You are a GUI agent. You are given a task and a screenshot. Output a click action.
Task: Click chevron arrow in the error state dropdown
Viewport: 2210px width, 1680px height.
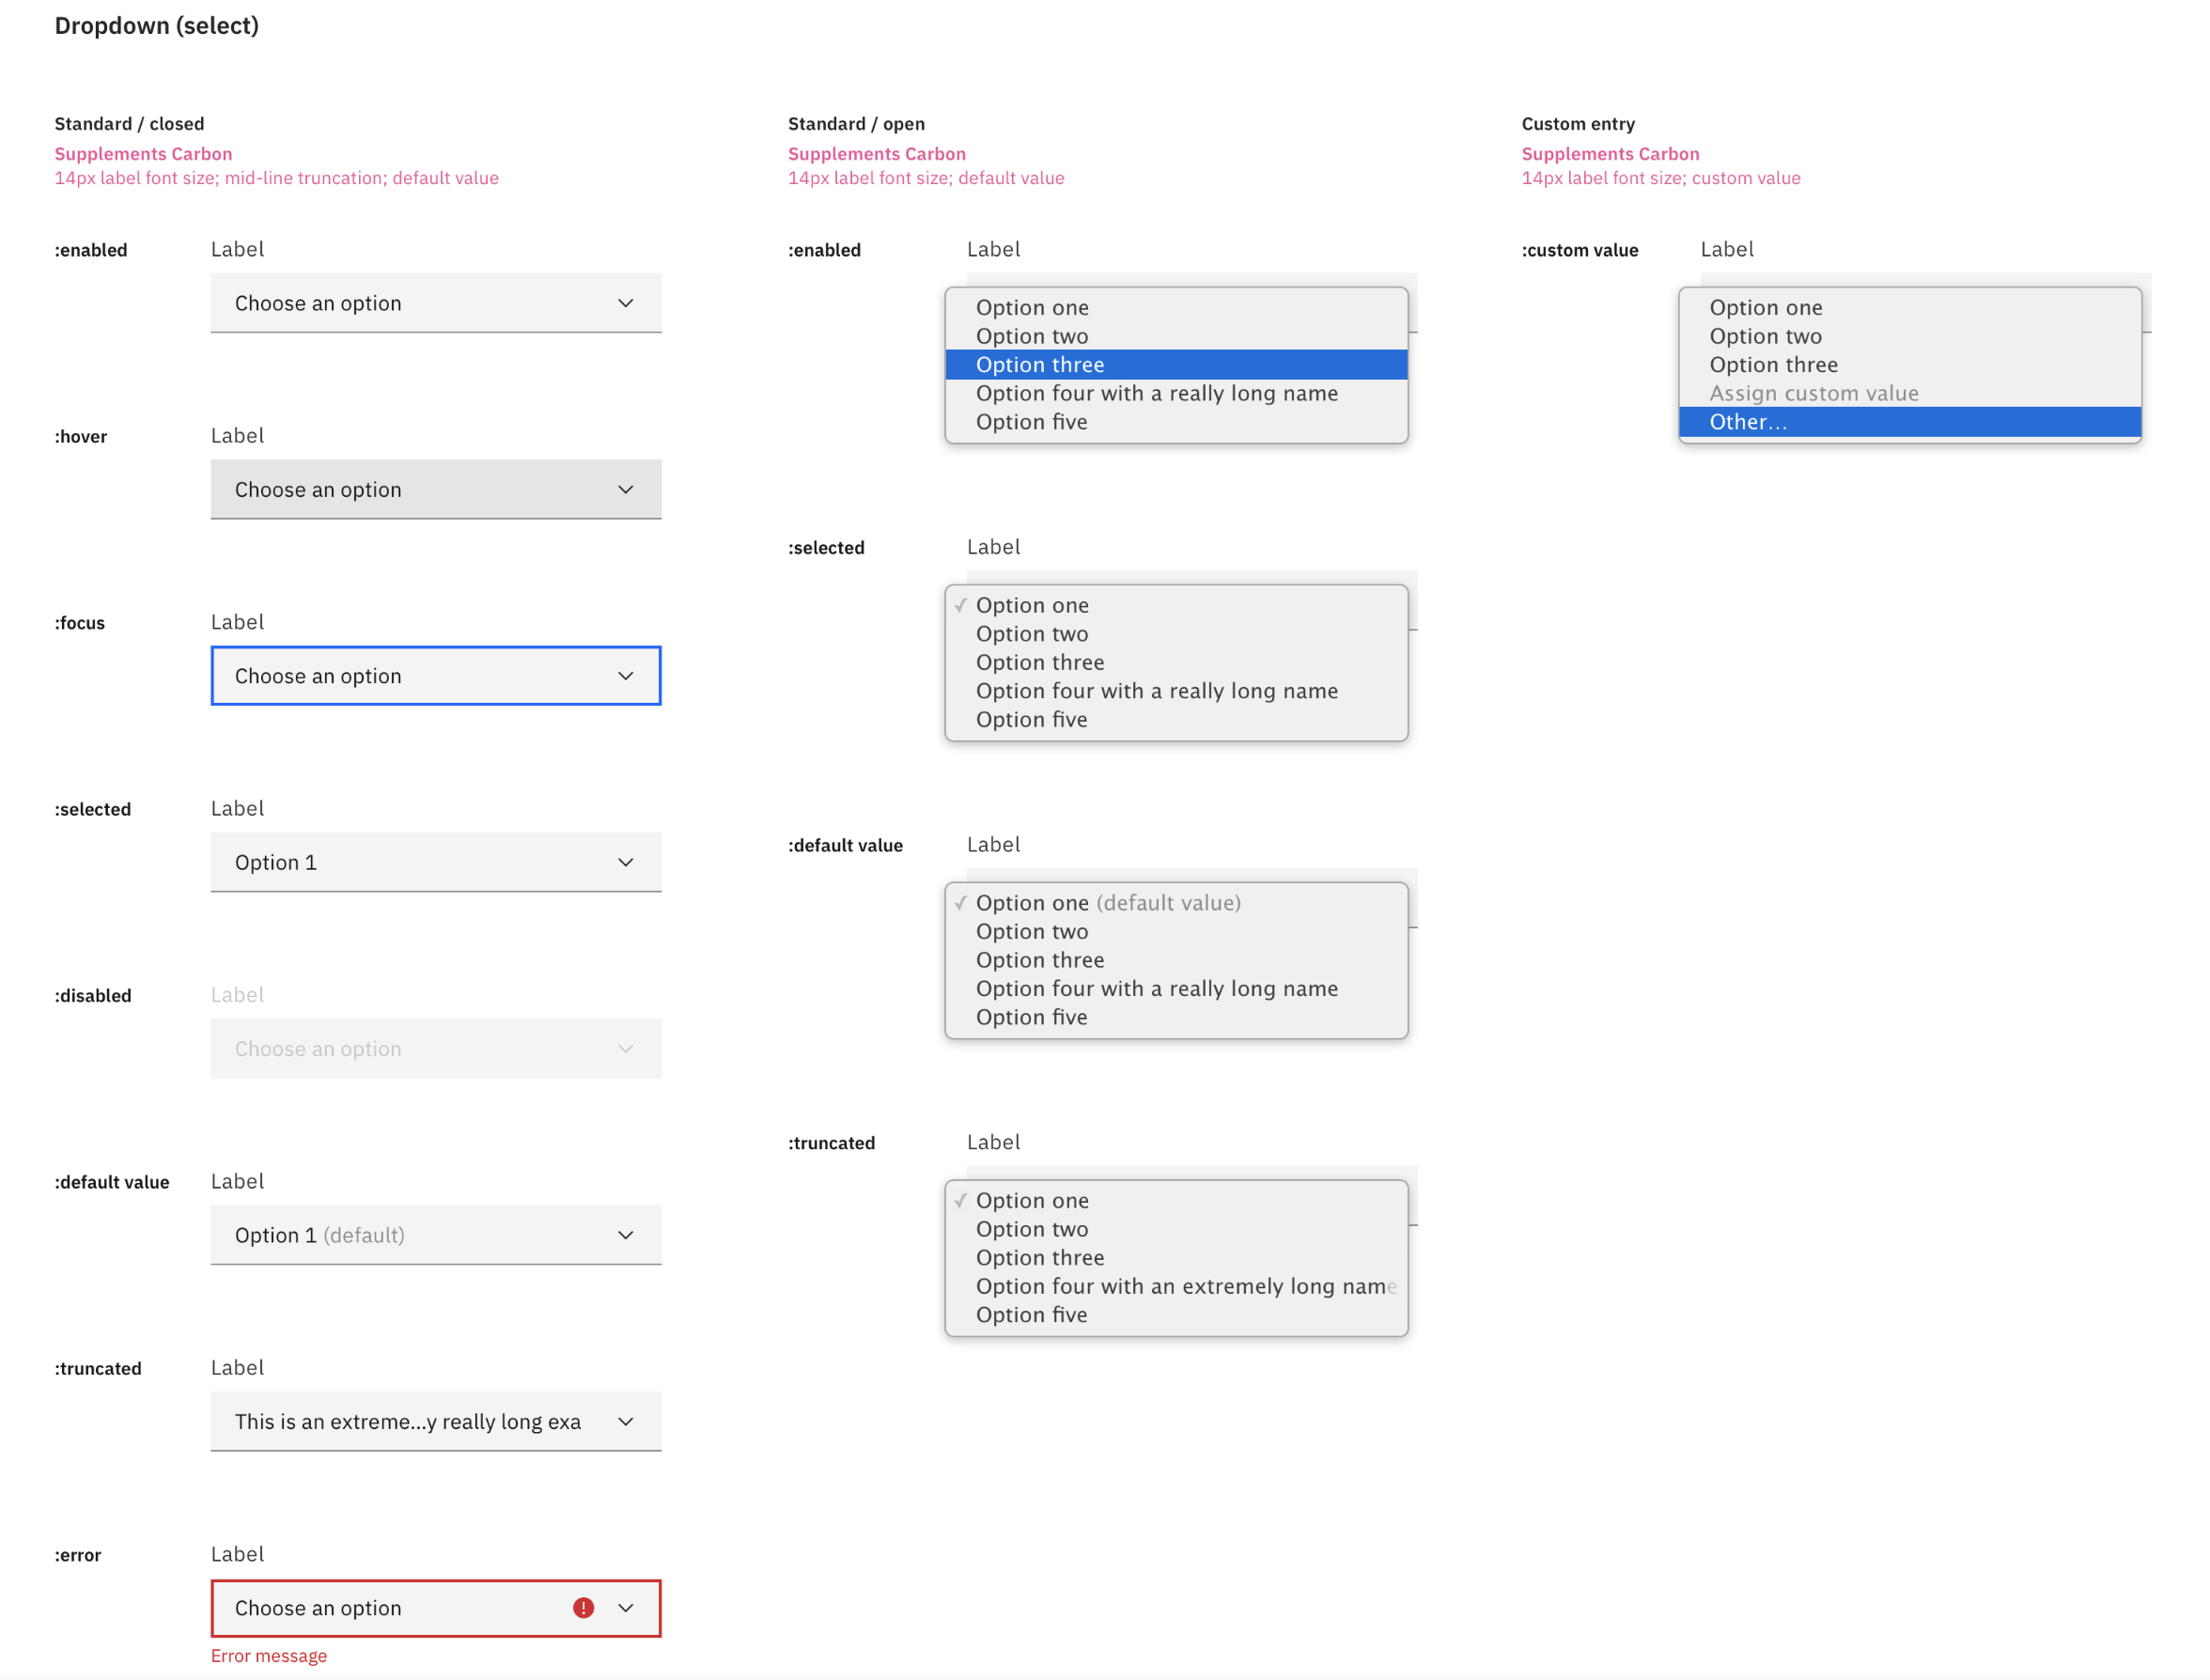(x=625, y=1607)
